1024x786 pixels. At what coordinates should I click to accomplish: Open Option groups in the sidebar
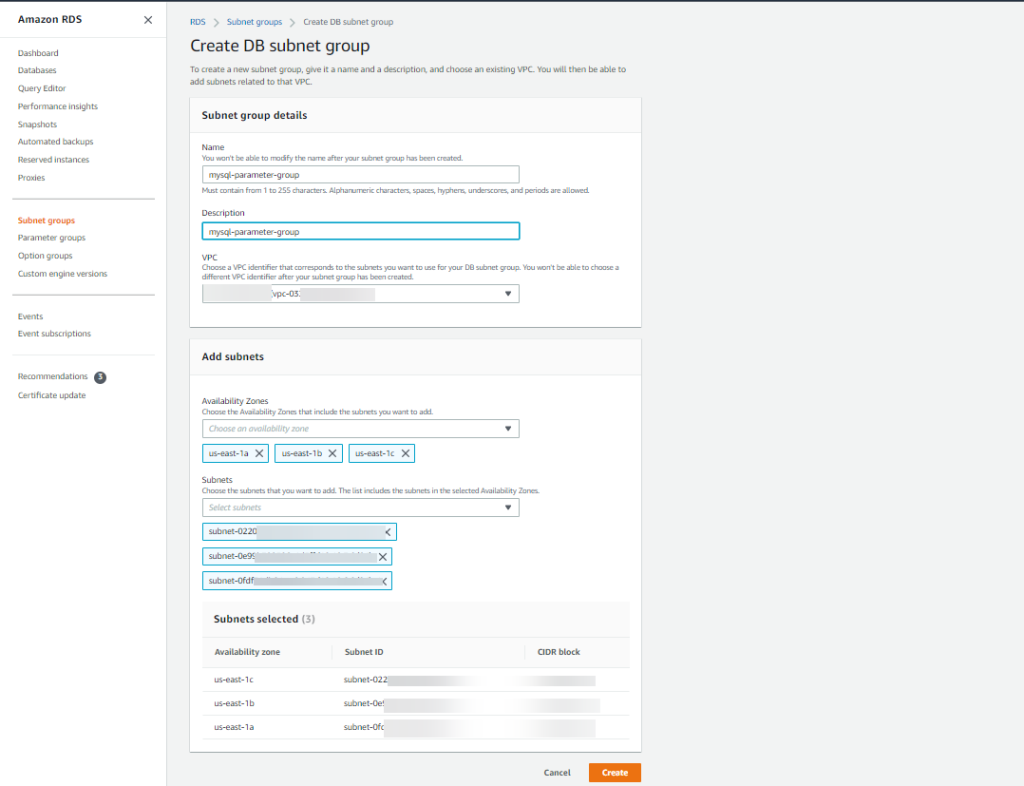[x=45, y=256]
